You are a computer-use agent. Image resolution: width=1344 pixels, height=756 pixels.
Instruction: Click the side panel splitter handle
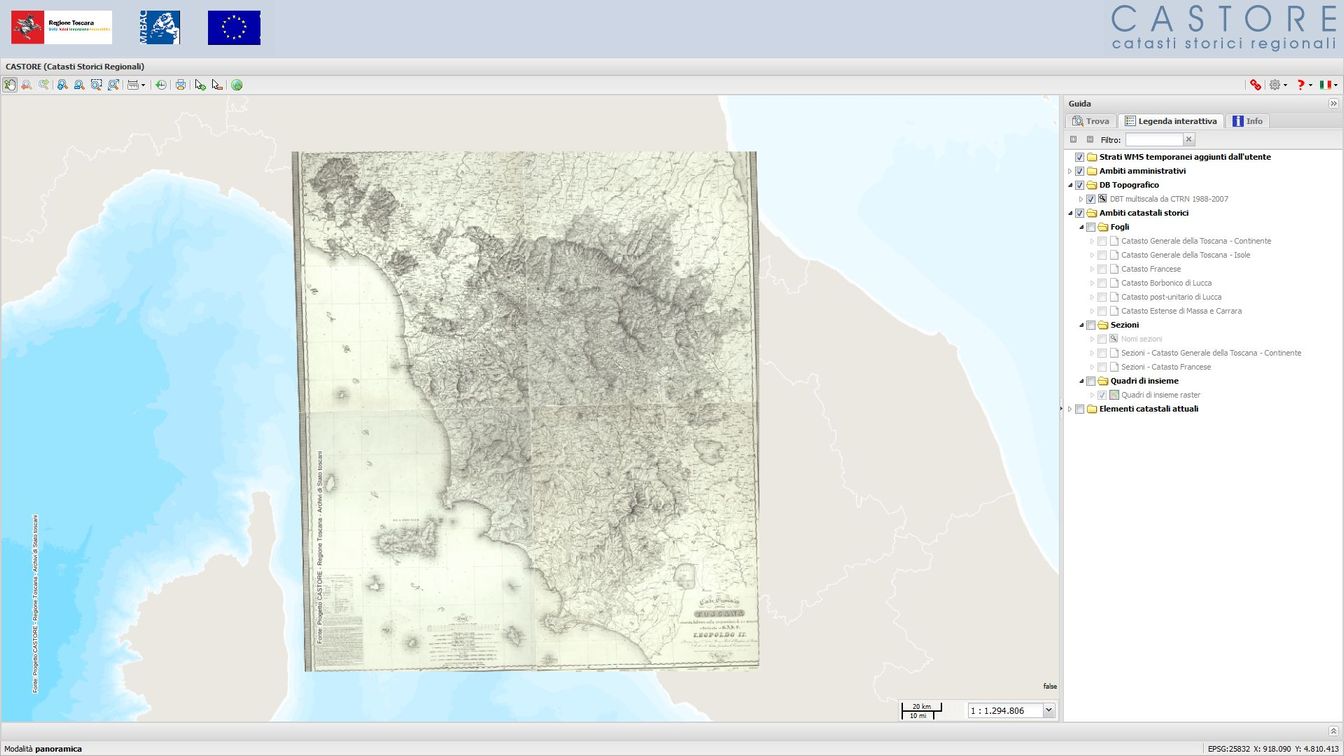pyautogui.click(x=1061, y=408)
